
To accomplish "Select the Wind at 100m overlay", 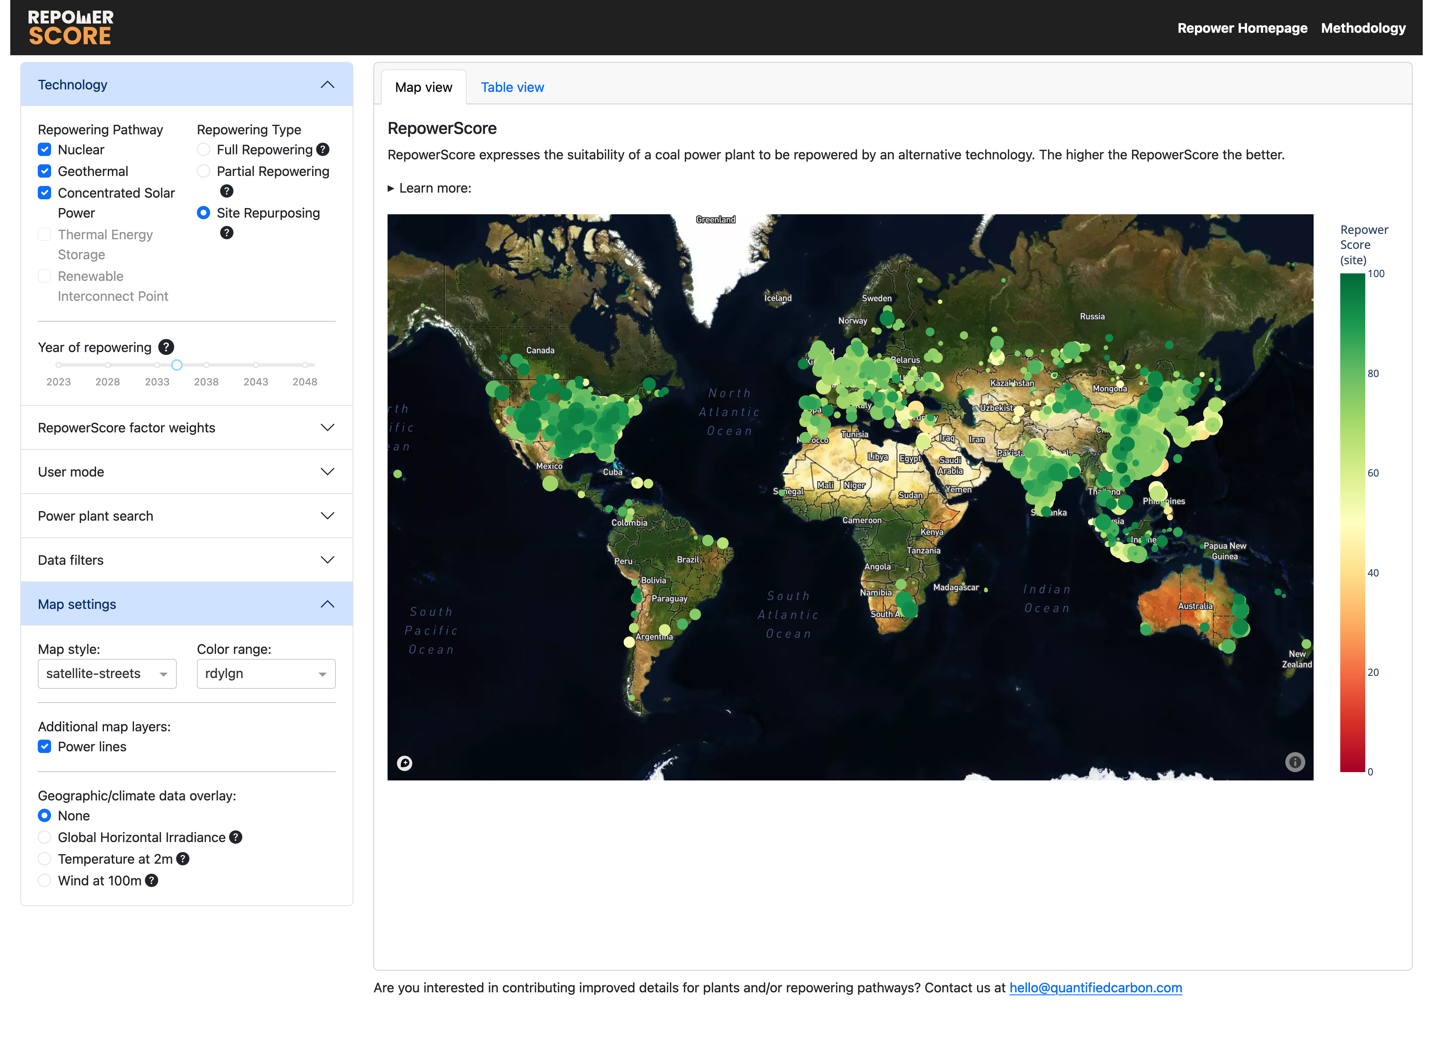I will (45, 881).
